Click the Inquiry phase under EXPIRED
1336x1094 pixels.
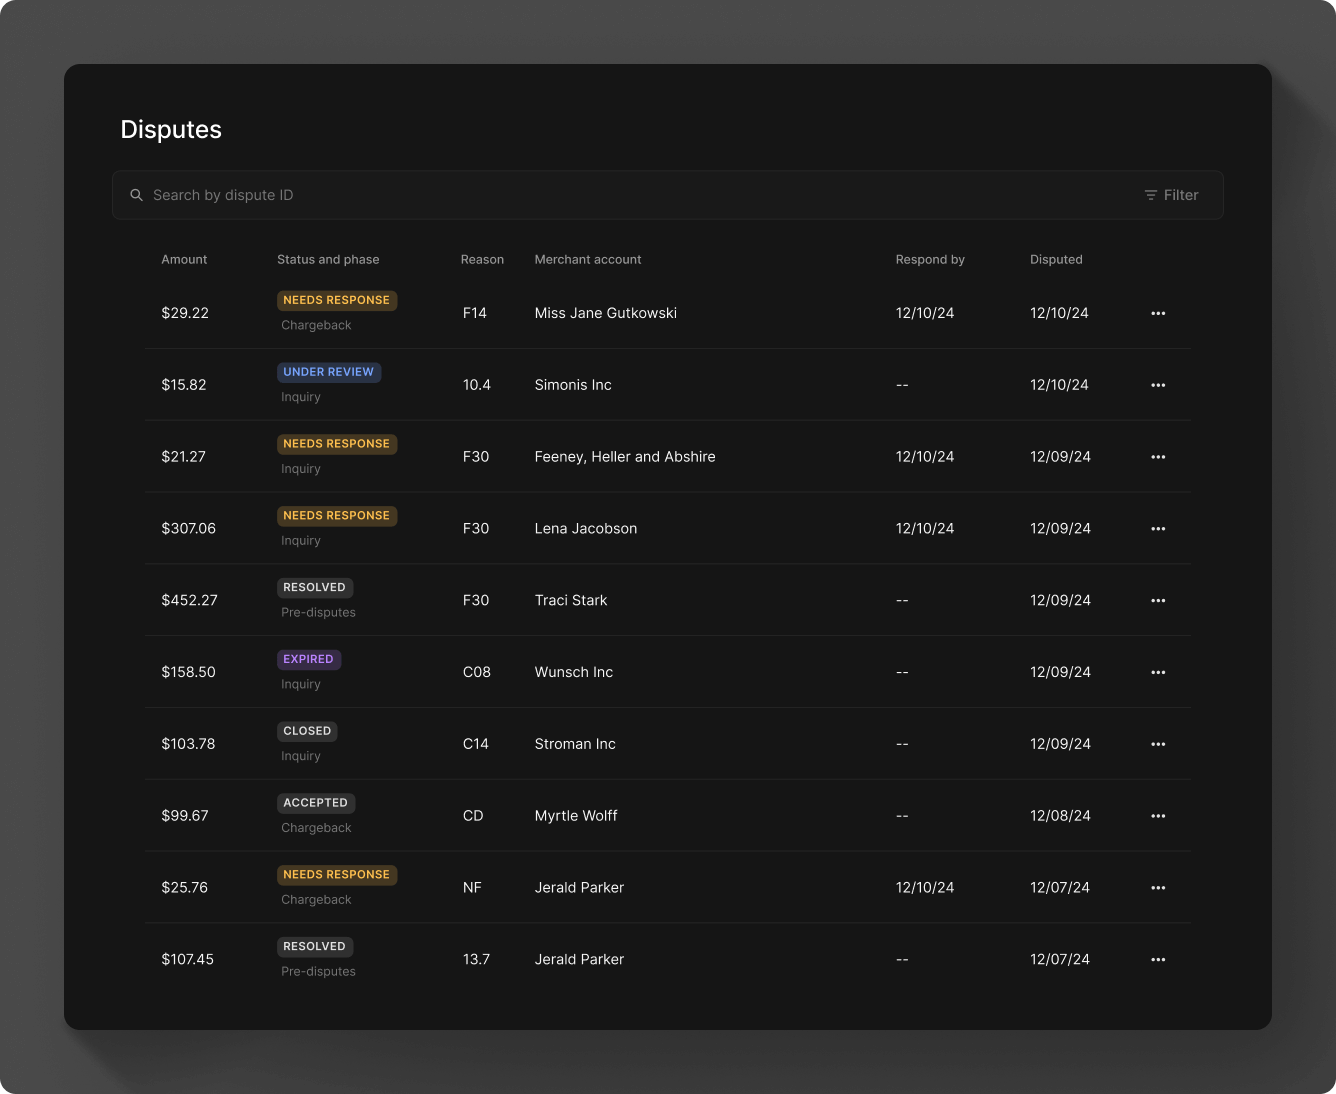tap(301, 684)
